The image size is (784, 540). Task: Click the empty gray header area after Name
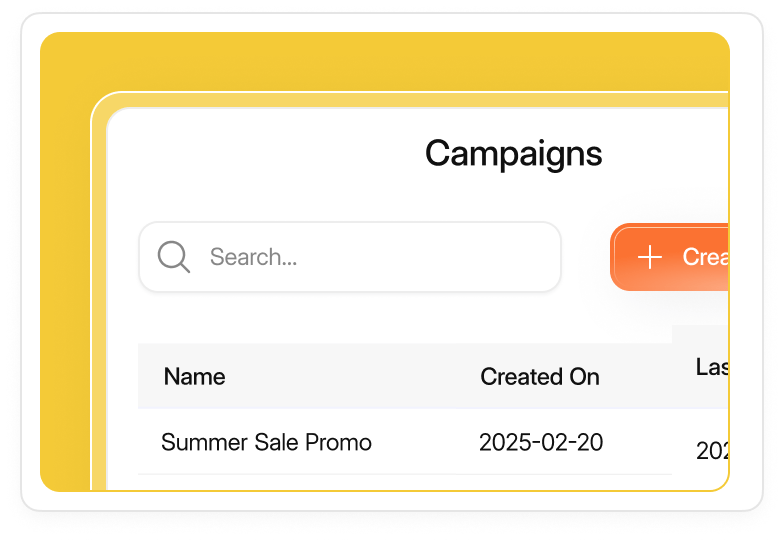[340, 377]
